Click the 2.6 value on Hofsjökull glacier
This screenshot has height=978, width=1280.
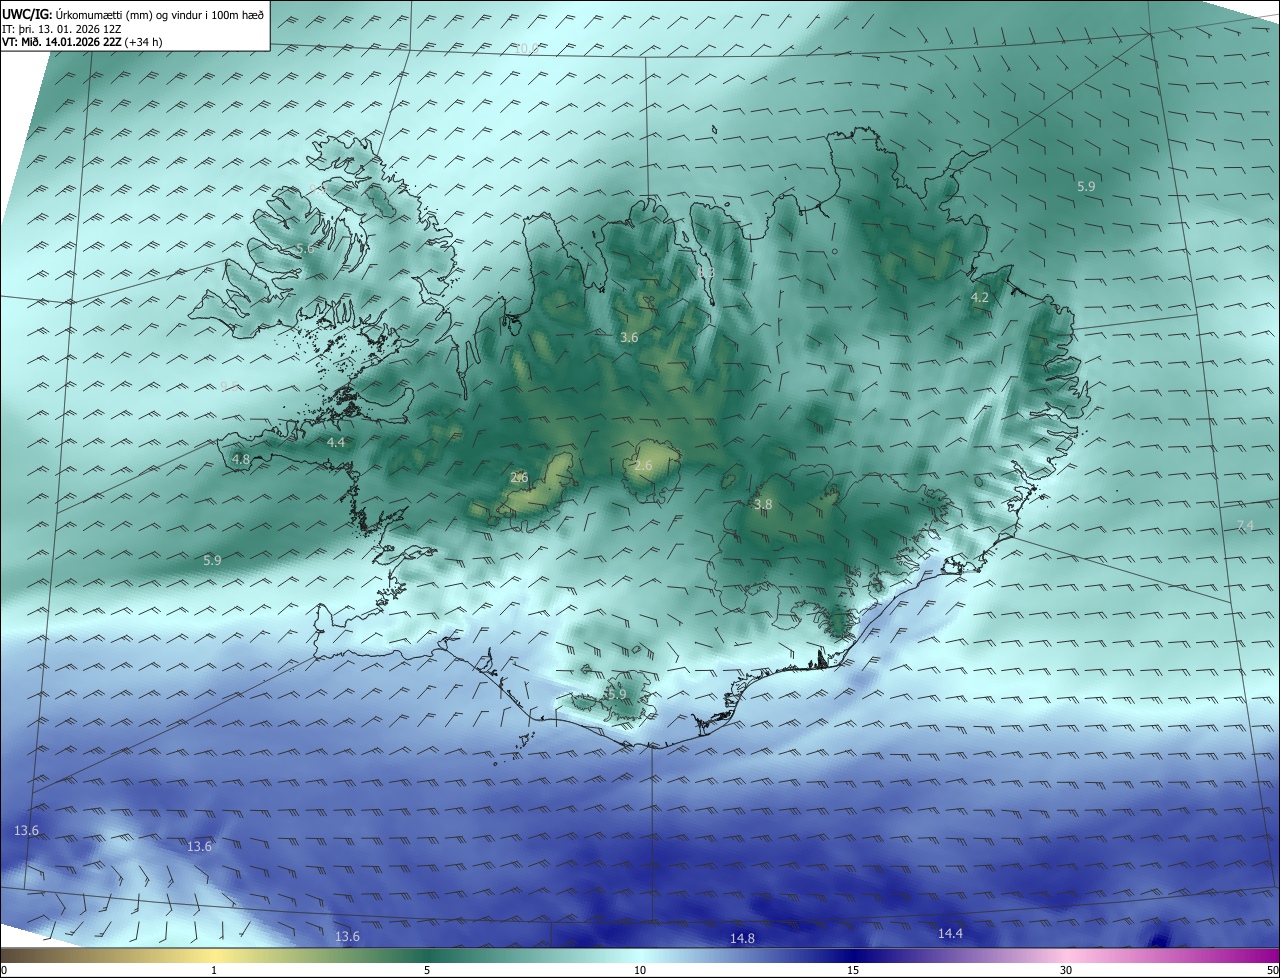click(643, 466)
